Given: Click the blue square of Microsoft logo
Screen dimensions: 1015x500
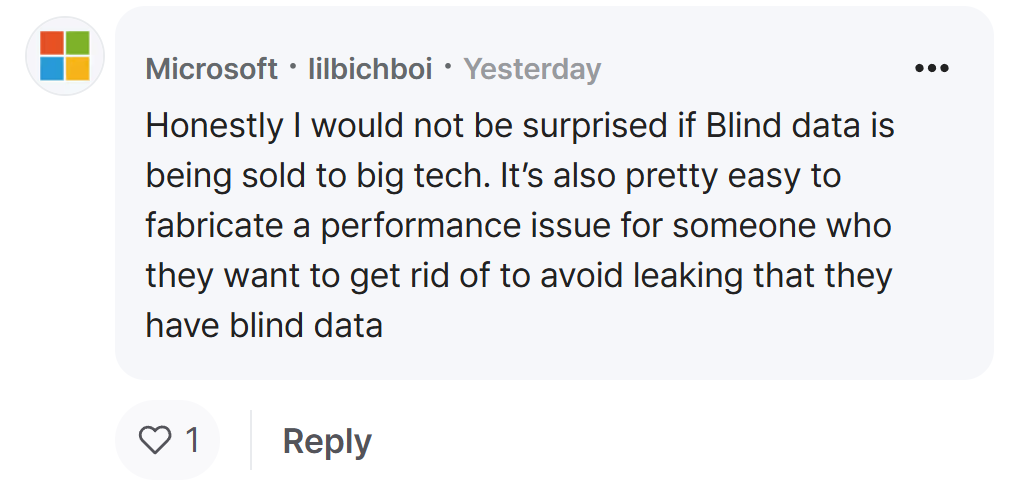Looking at the screenshot, I should click(52, 69).
